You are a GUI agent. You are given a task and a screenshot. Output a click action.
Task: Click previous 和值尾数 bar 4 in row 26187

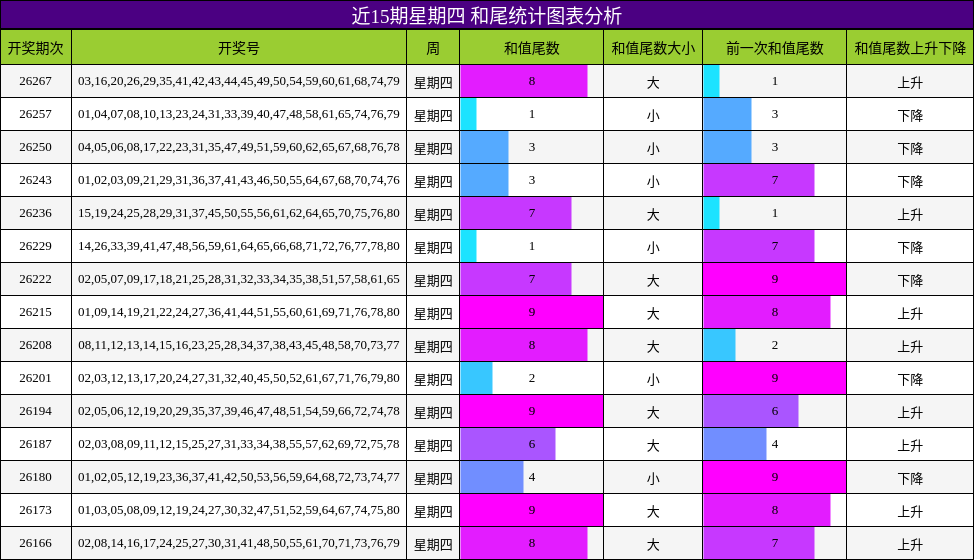[x=735, y=444]
